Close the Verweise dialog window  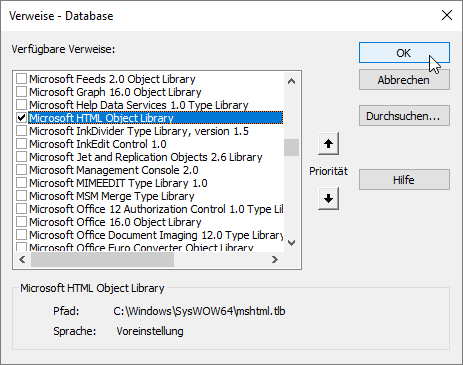point(447,15)
